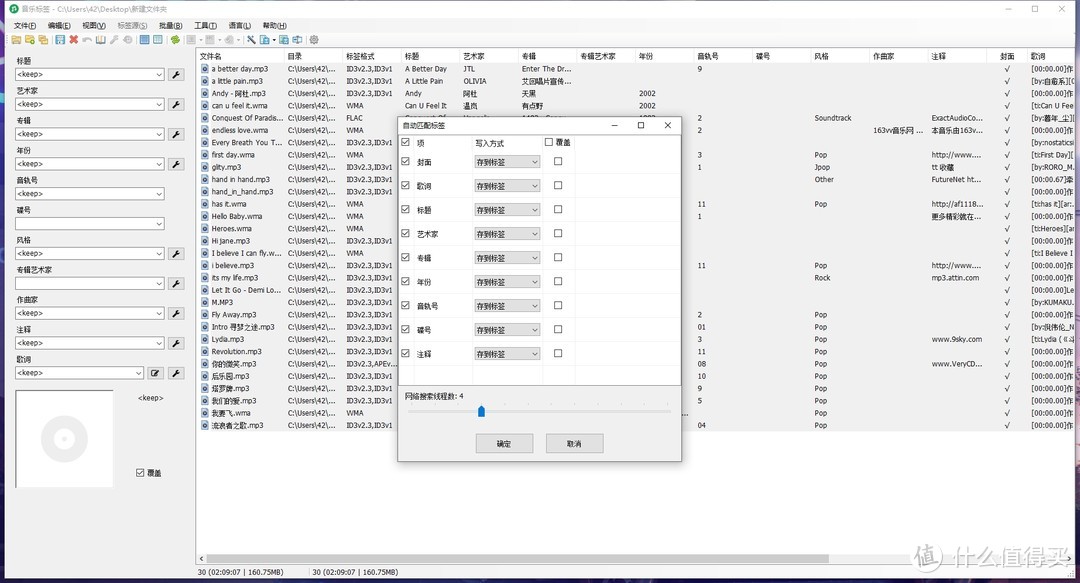The height and width of the screenshot is (583, 1080).
Task: Click the red X delete toolbar icon
Action: pos(74,40)
